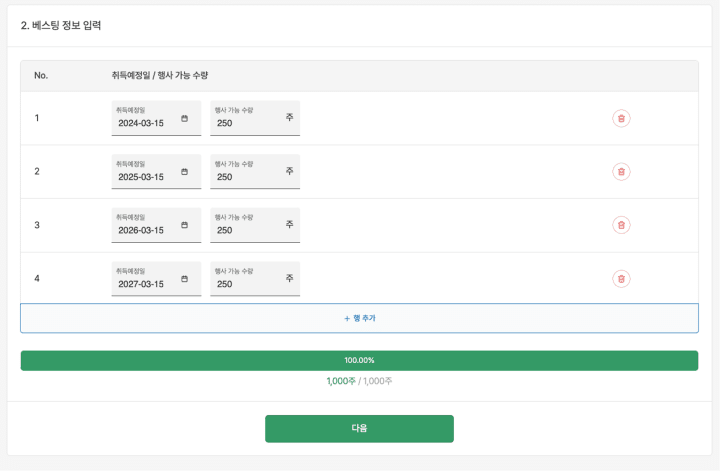Viewport: 720px width, 471px height.
Task: Open calendar picker for 2025-03-15 date
Action: tap(184, 172)
